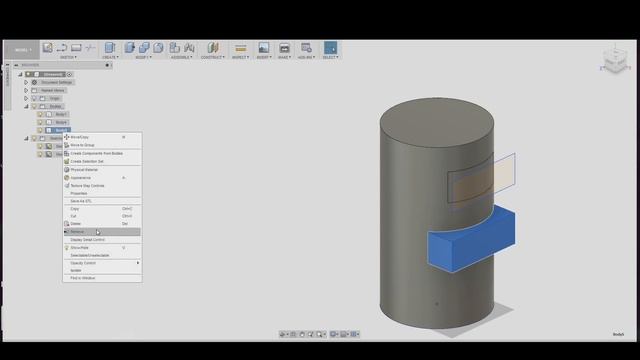Choose Remove in the context menu
640x360 pixels.
pos(102,232)
